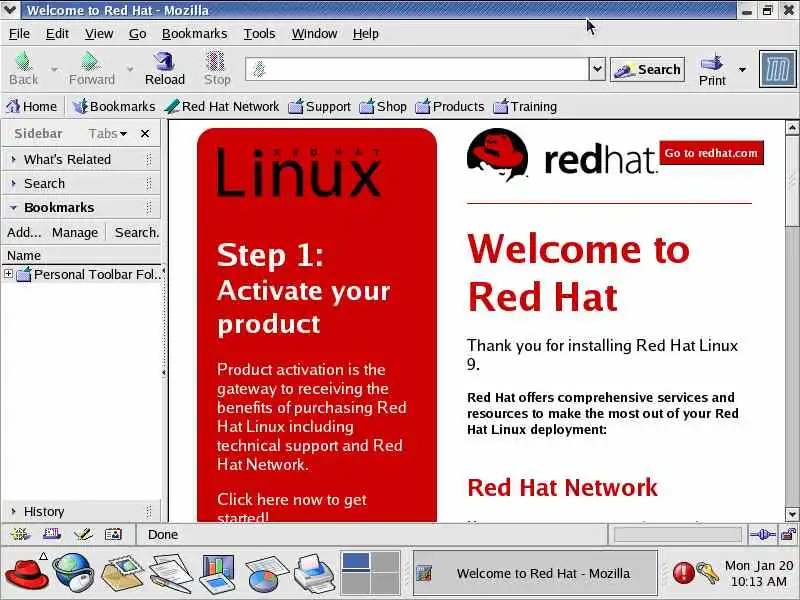
Task: Expand the Personal Toolbar Folder tree node
Action: coord(8,274)
